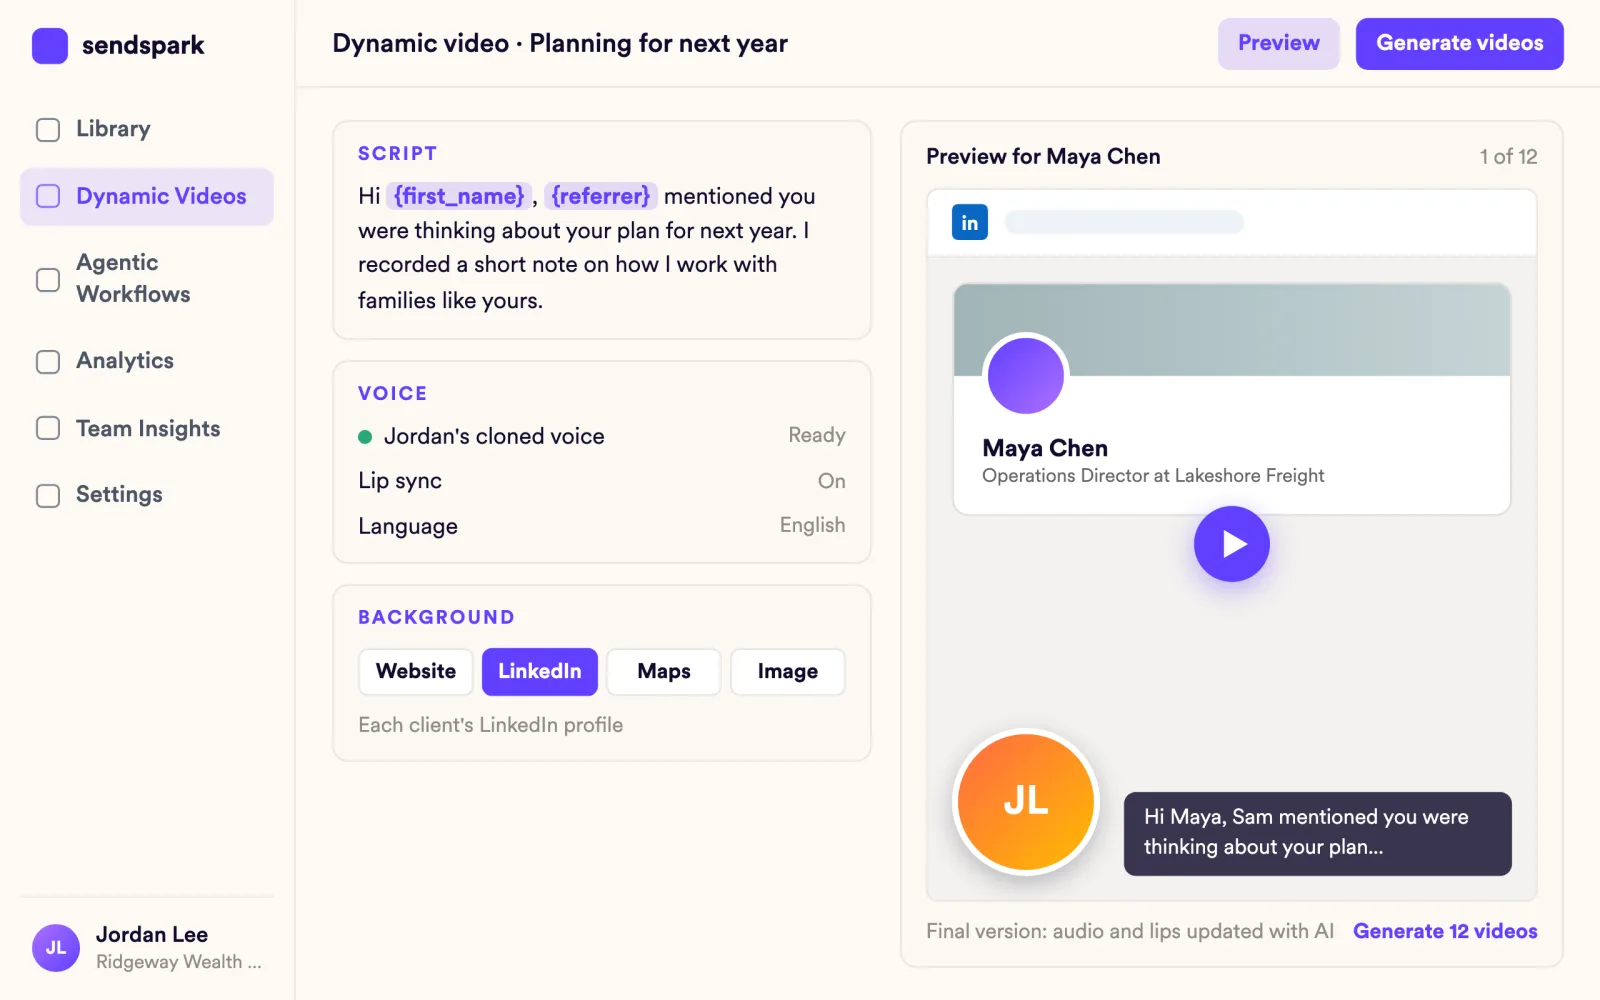Click the Maya Chen name in profile card
1600x1000 pixels.
1045,448
